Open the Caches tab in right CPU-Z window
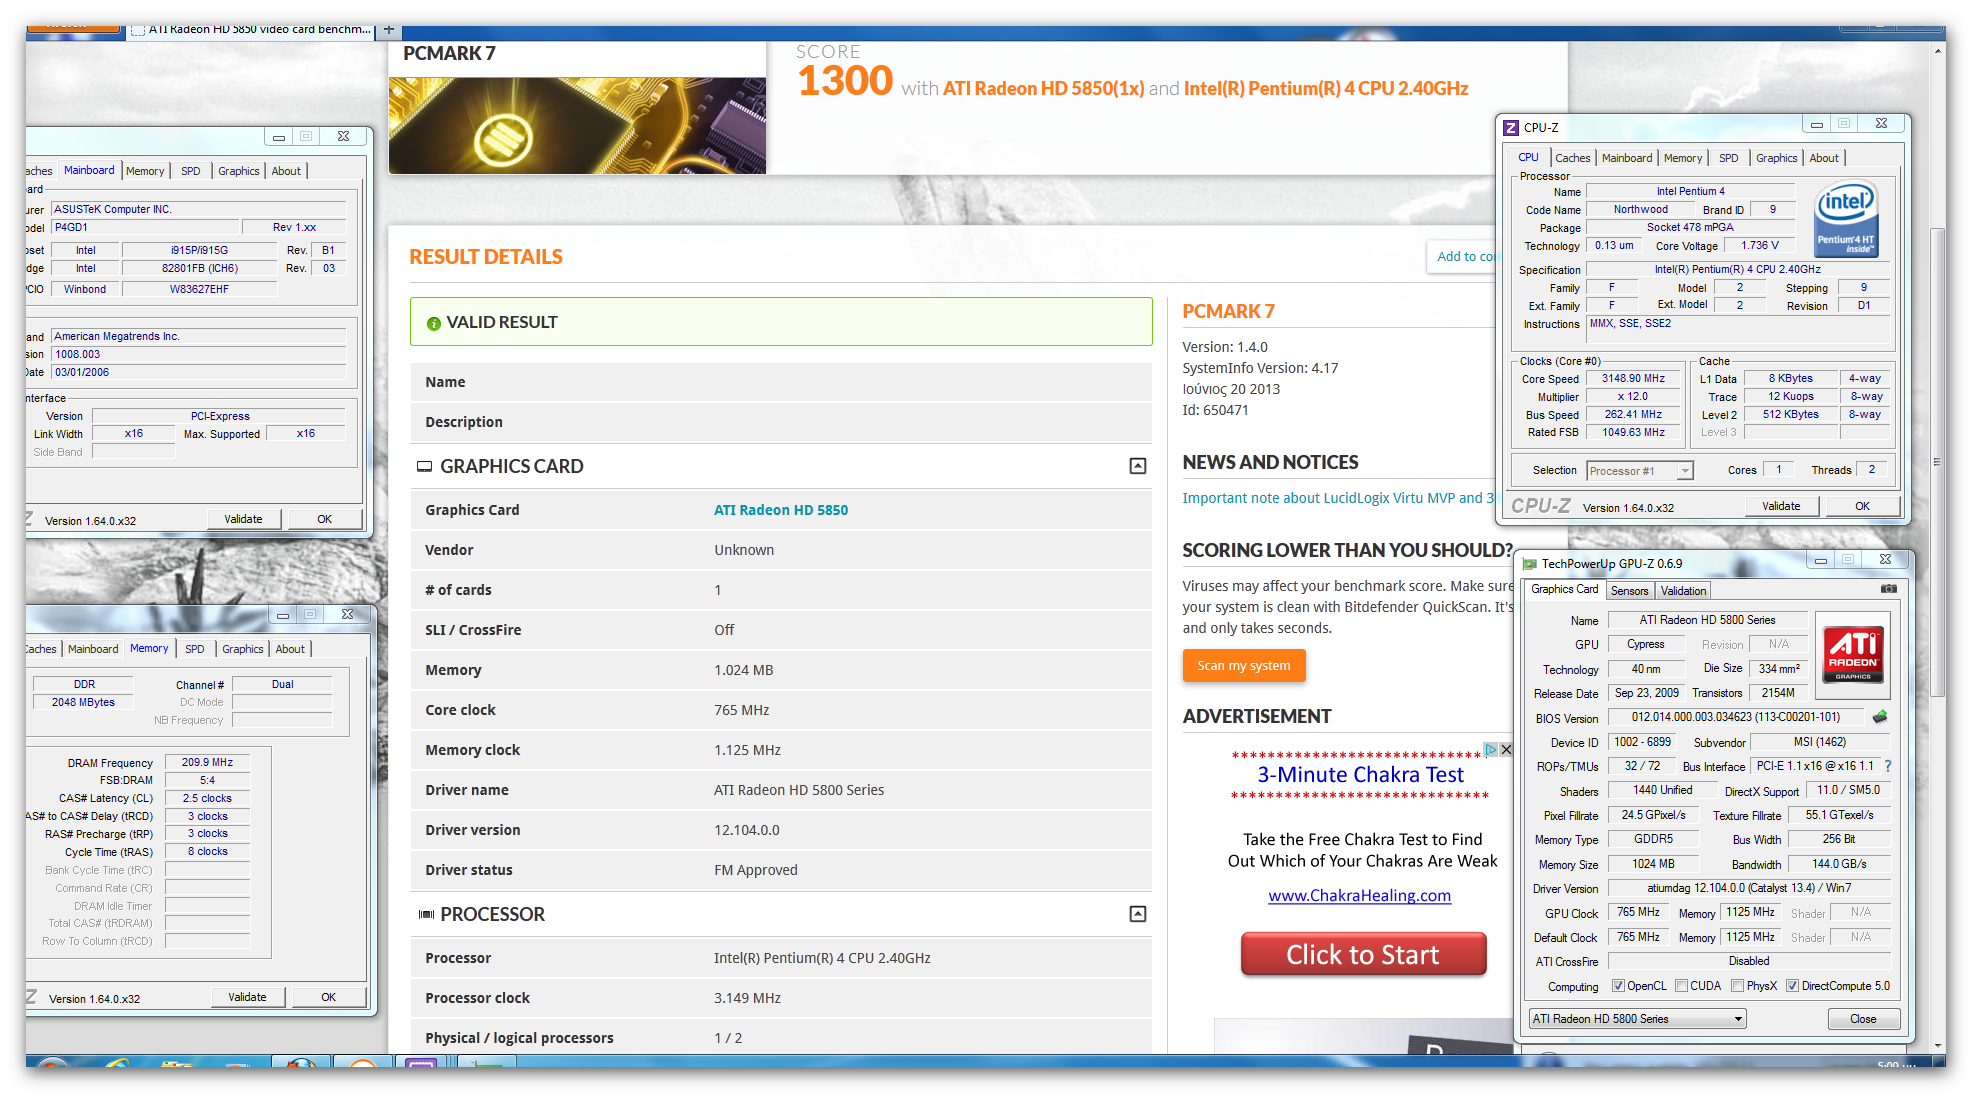 coord(1572,158)
